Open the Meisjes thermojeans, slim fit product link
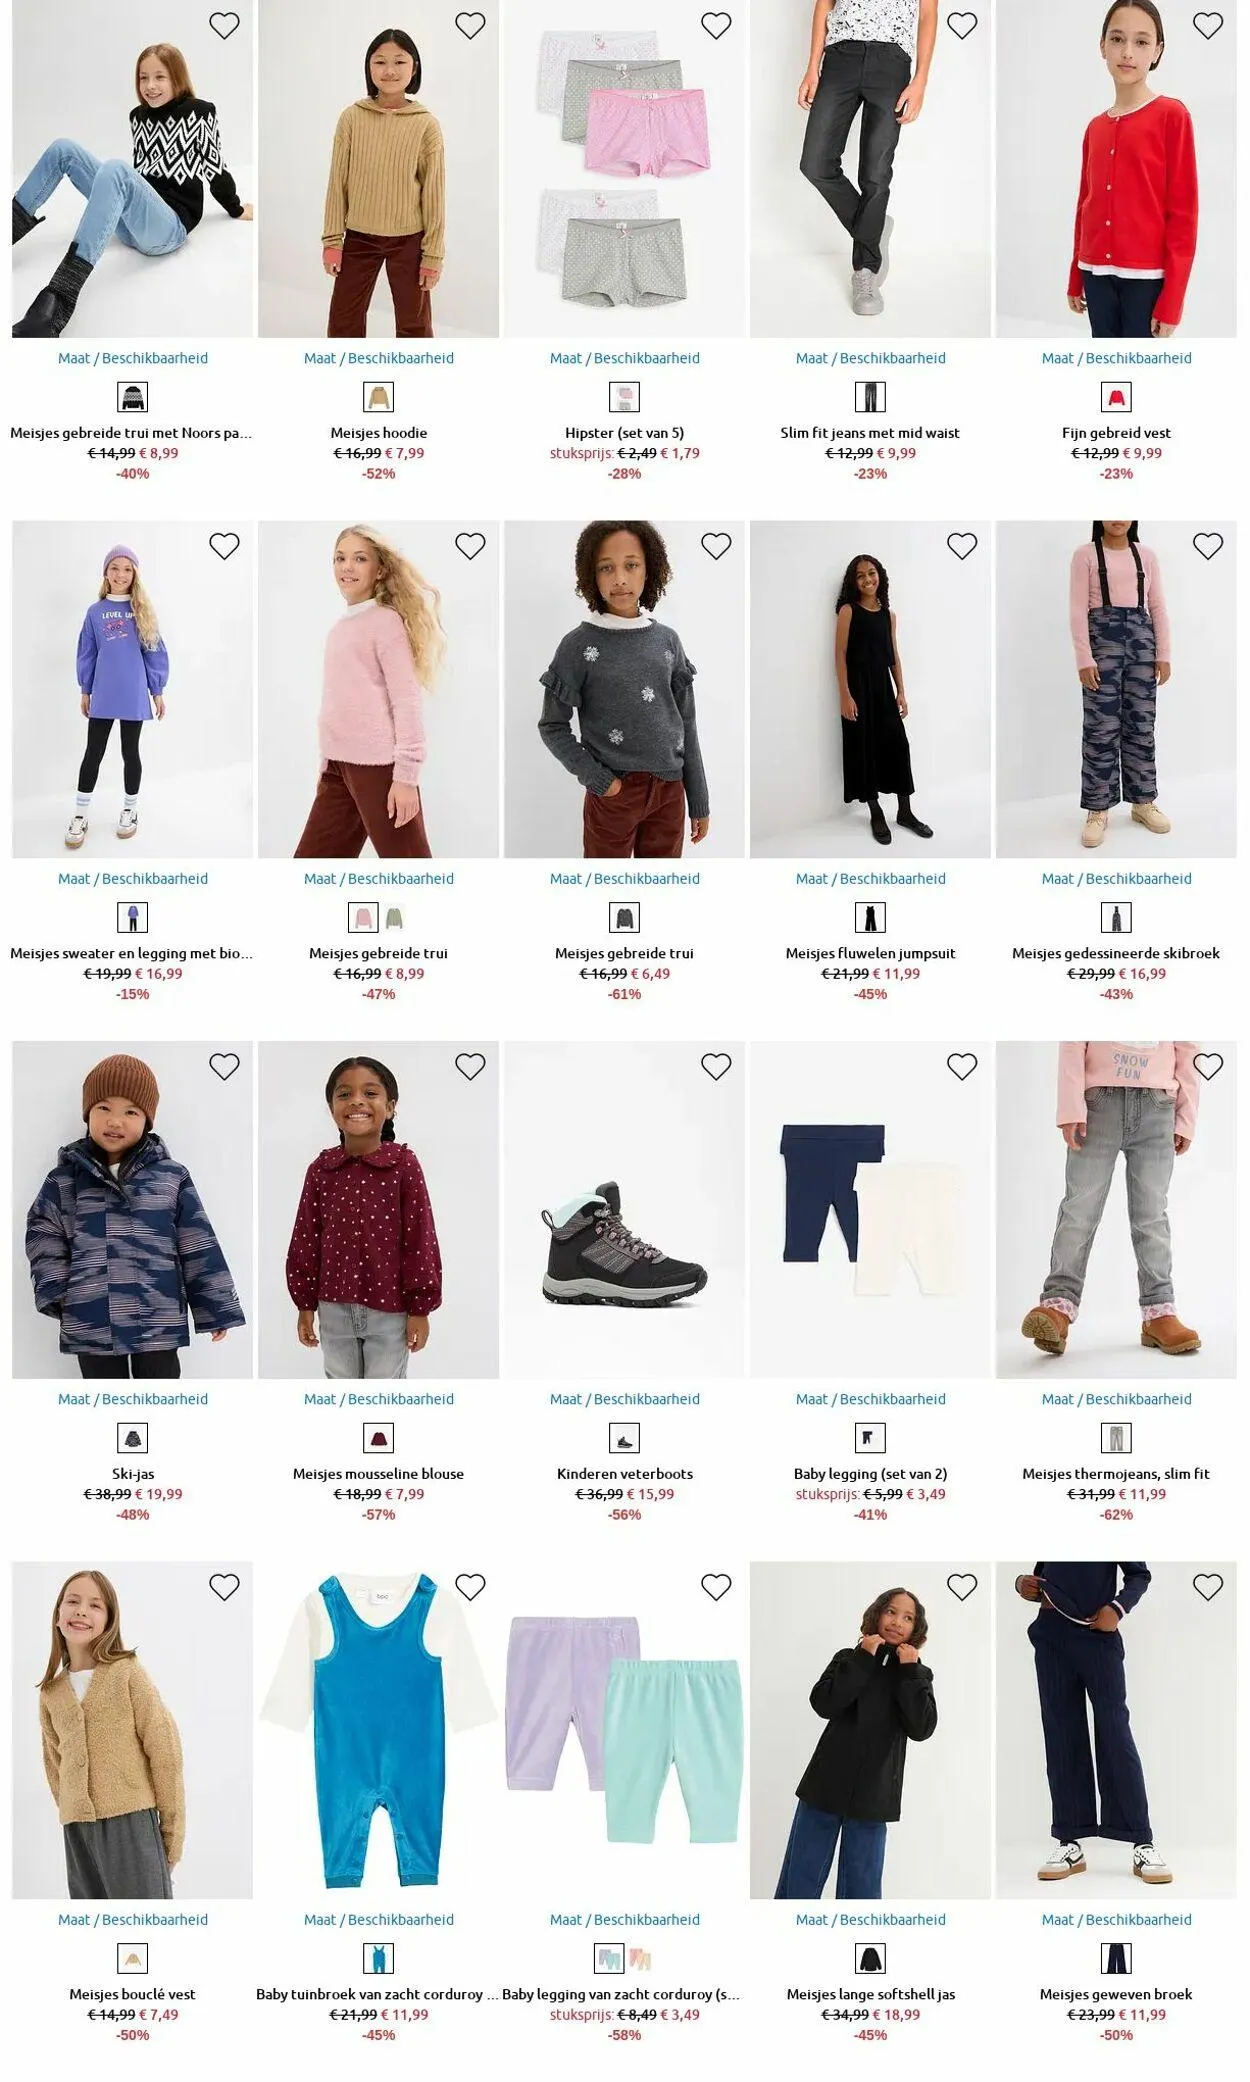Image resolution: width=1250 pixels, height=2082 pixels. click(1116, 1473)
